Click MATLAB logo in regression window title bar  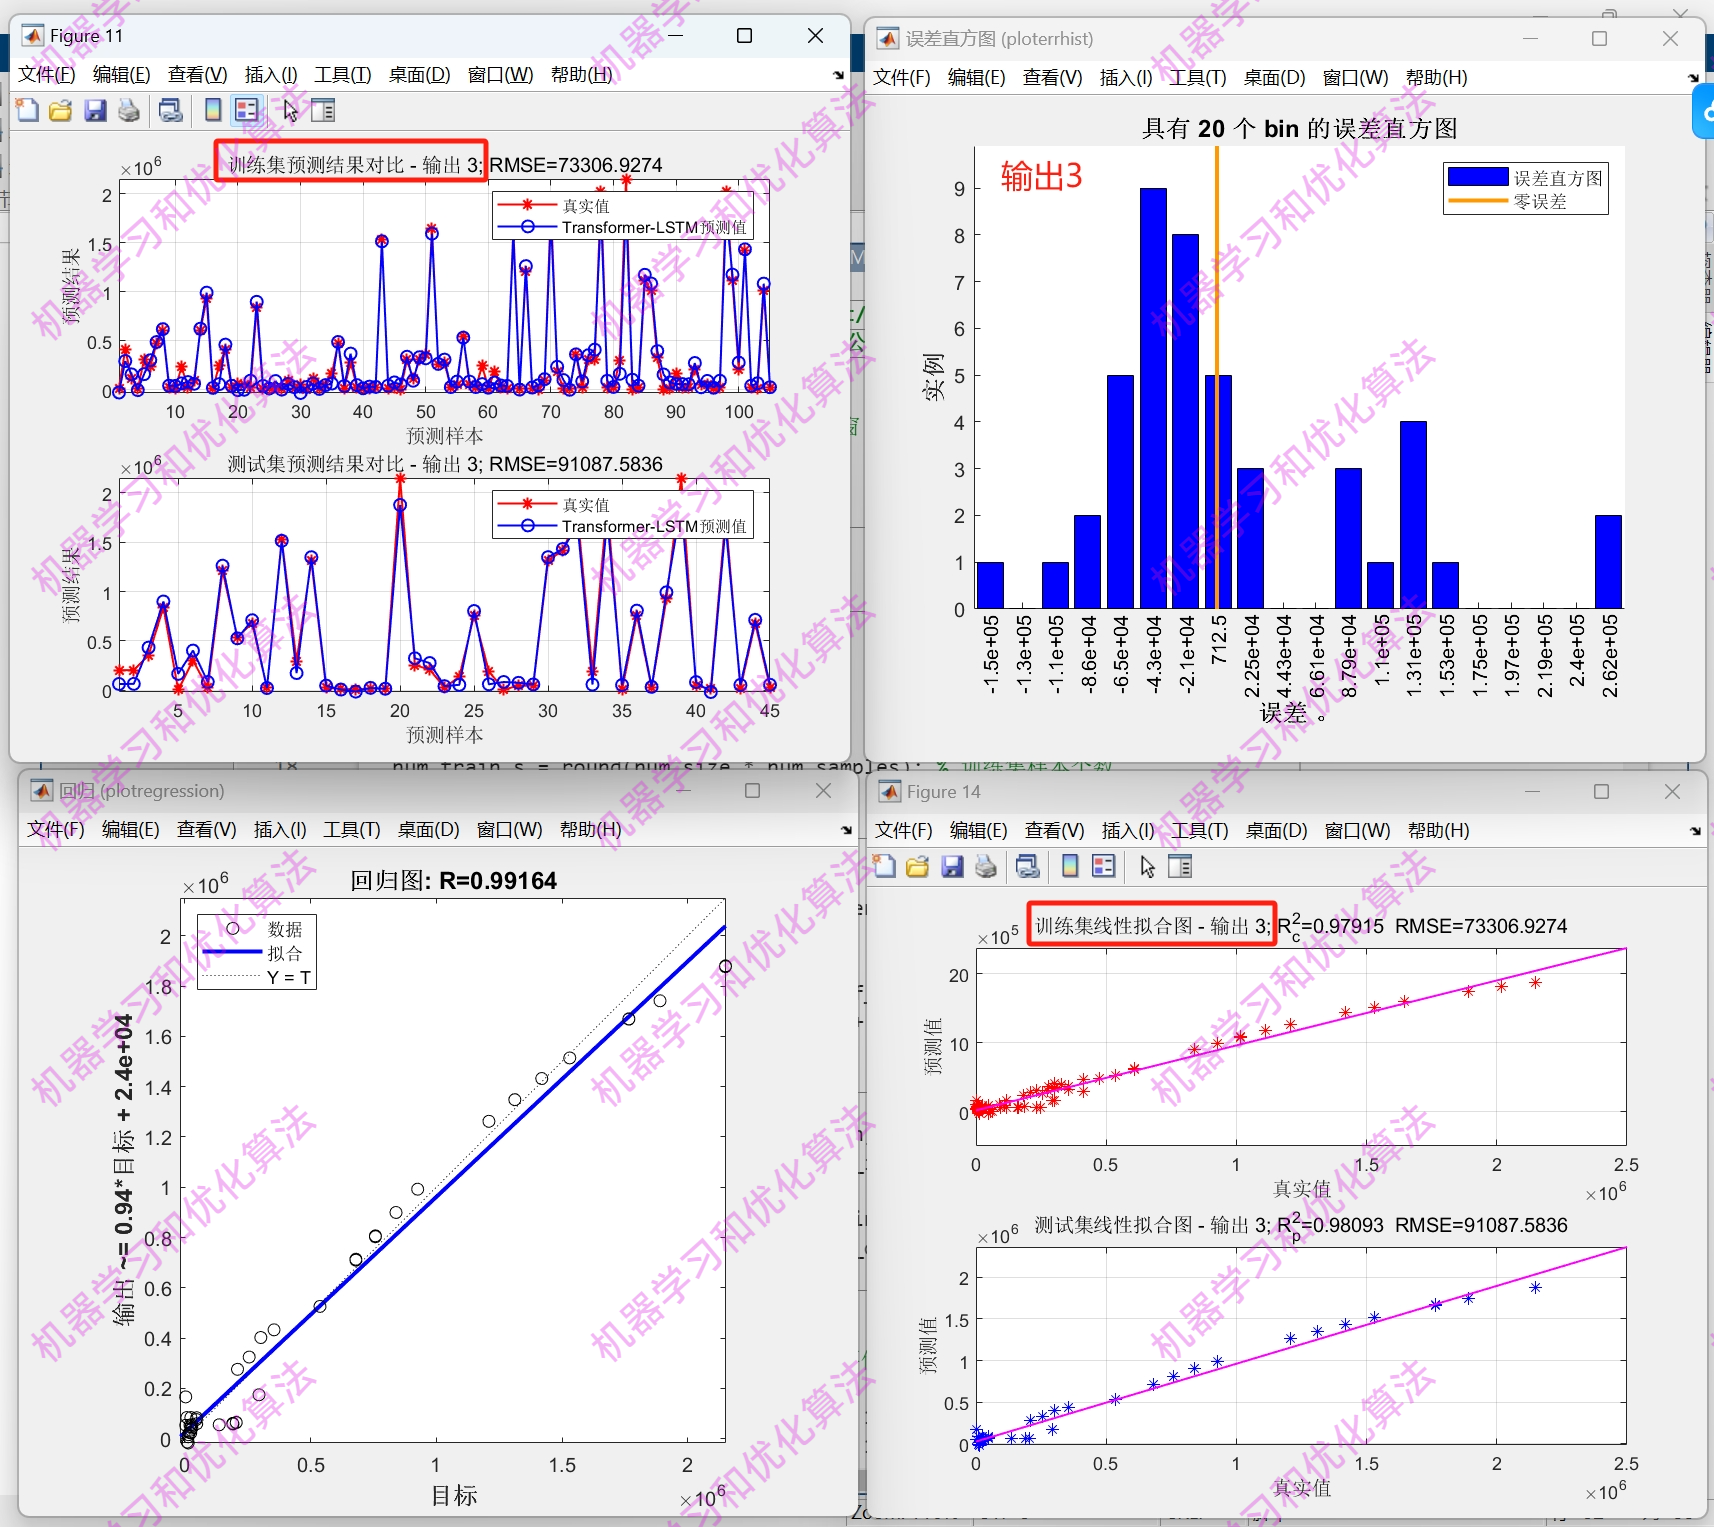point(41,791)
